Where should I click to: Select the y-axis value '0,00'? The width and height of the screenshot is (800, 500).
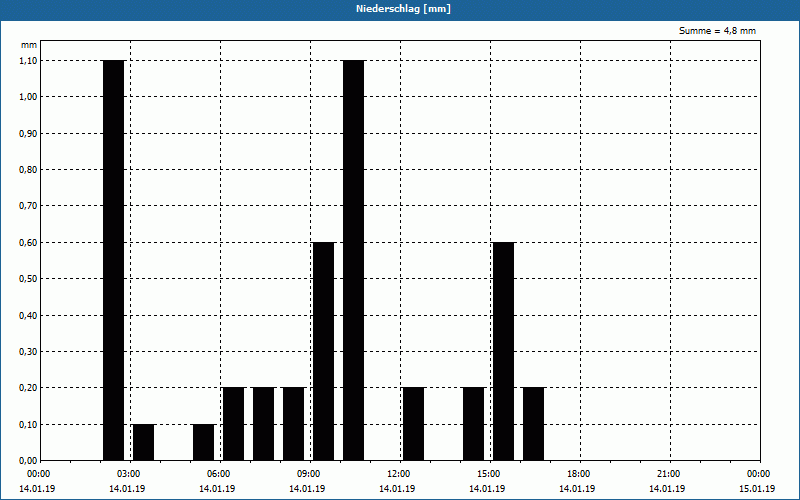point(29,461)
